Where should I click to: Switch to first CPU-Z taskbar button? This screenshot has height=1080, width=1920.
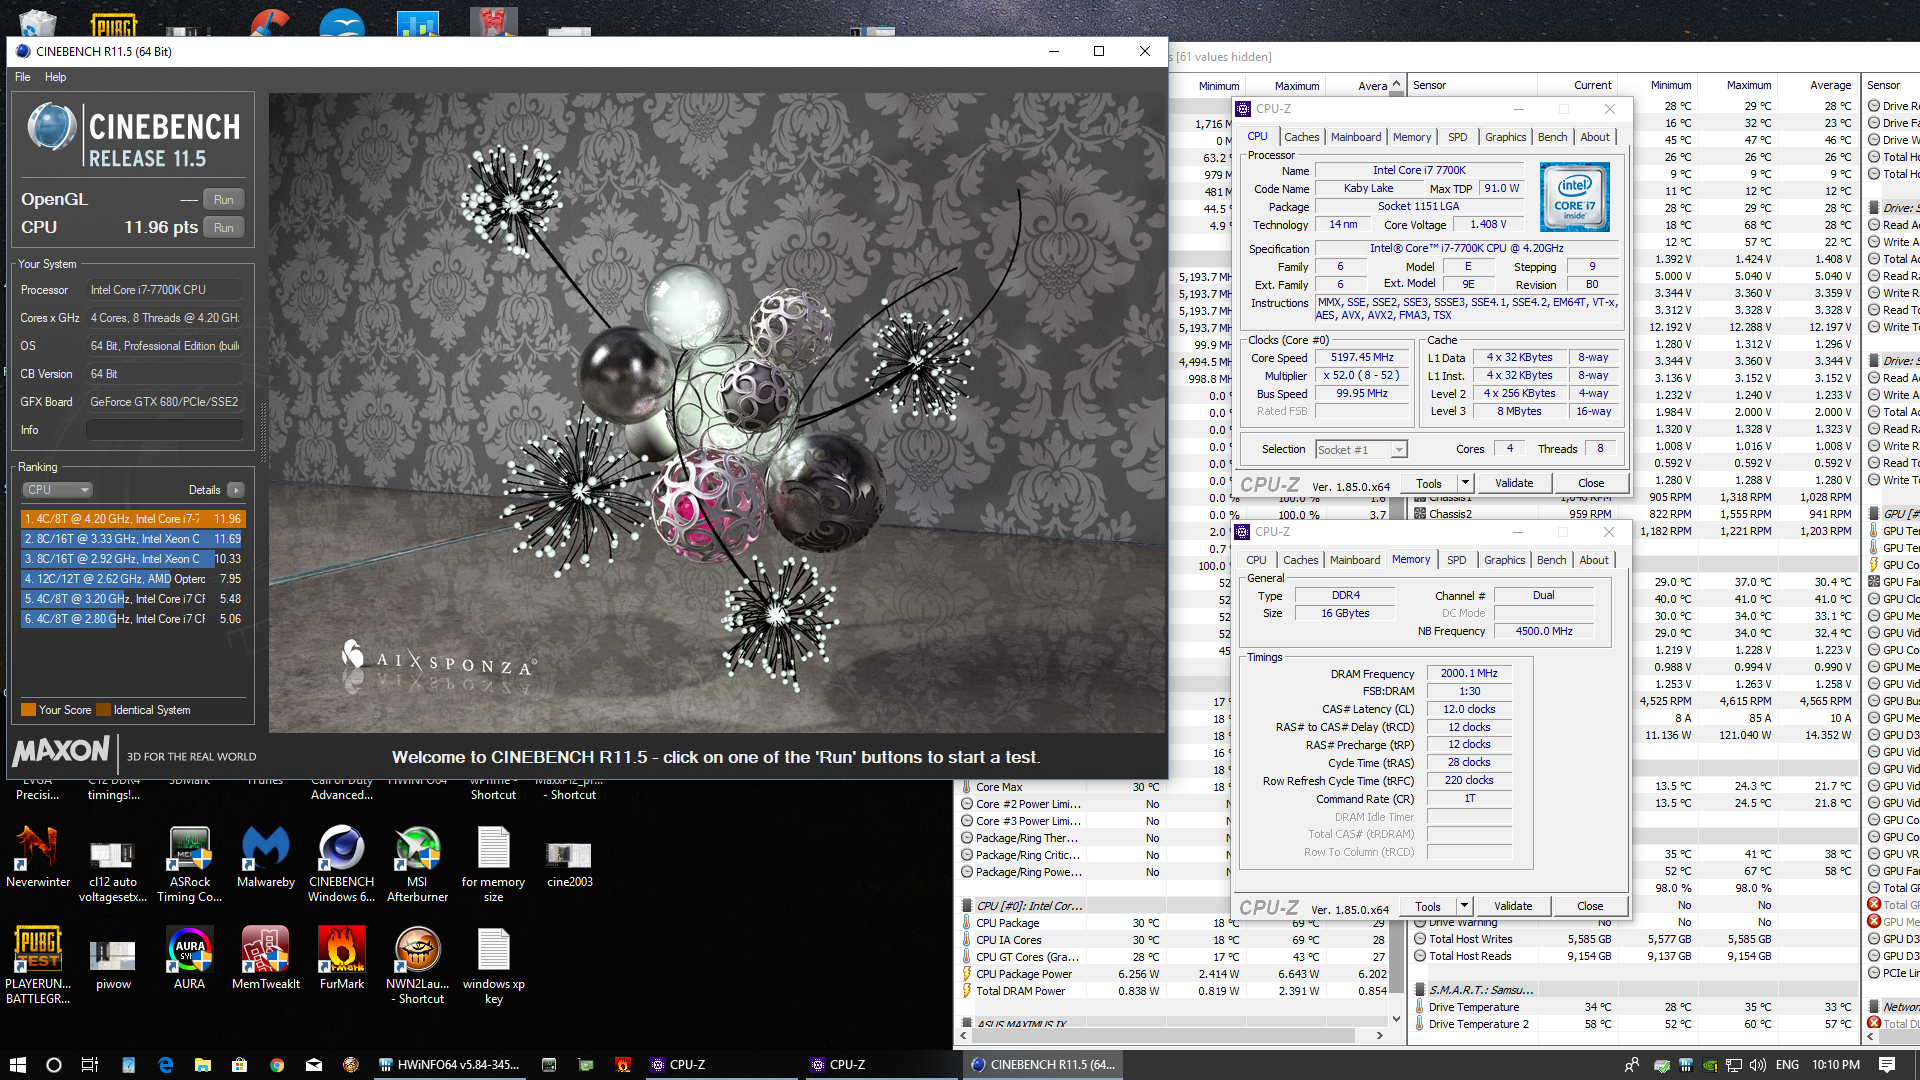pyautogui.click(x=722, y=1065)
